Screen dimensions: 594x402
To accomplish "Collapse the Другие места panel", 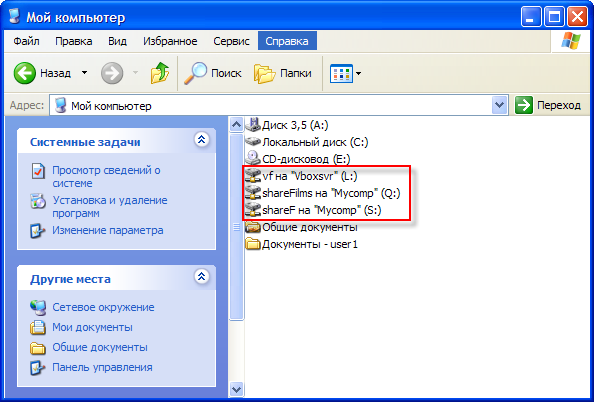I will click(x=202, y=277).
